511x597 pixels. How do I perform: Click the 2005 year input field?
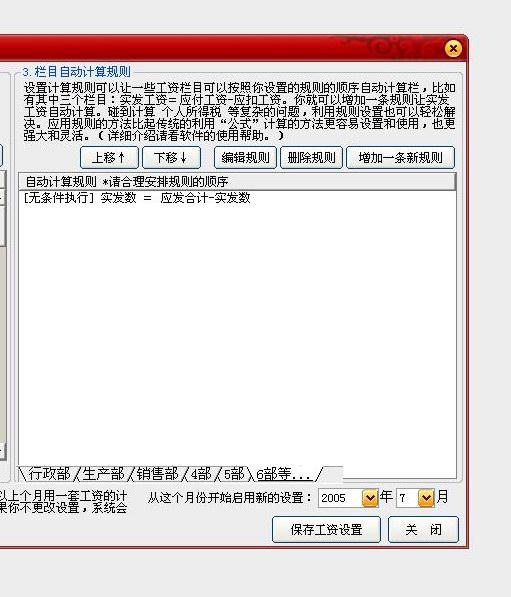pyautogui.click(x=340, y=498)
